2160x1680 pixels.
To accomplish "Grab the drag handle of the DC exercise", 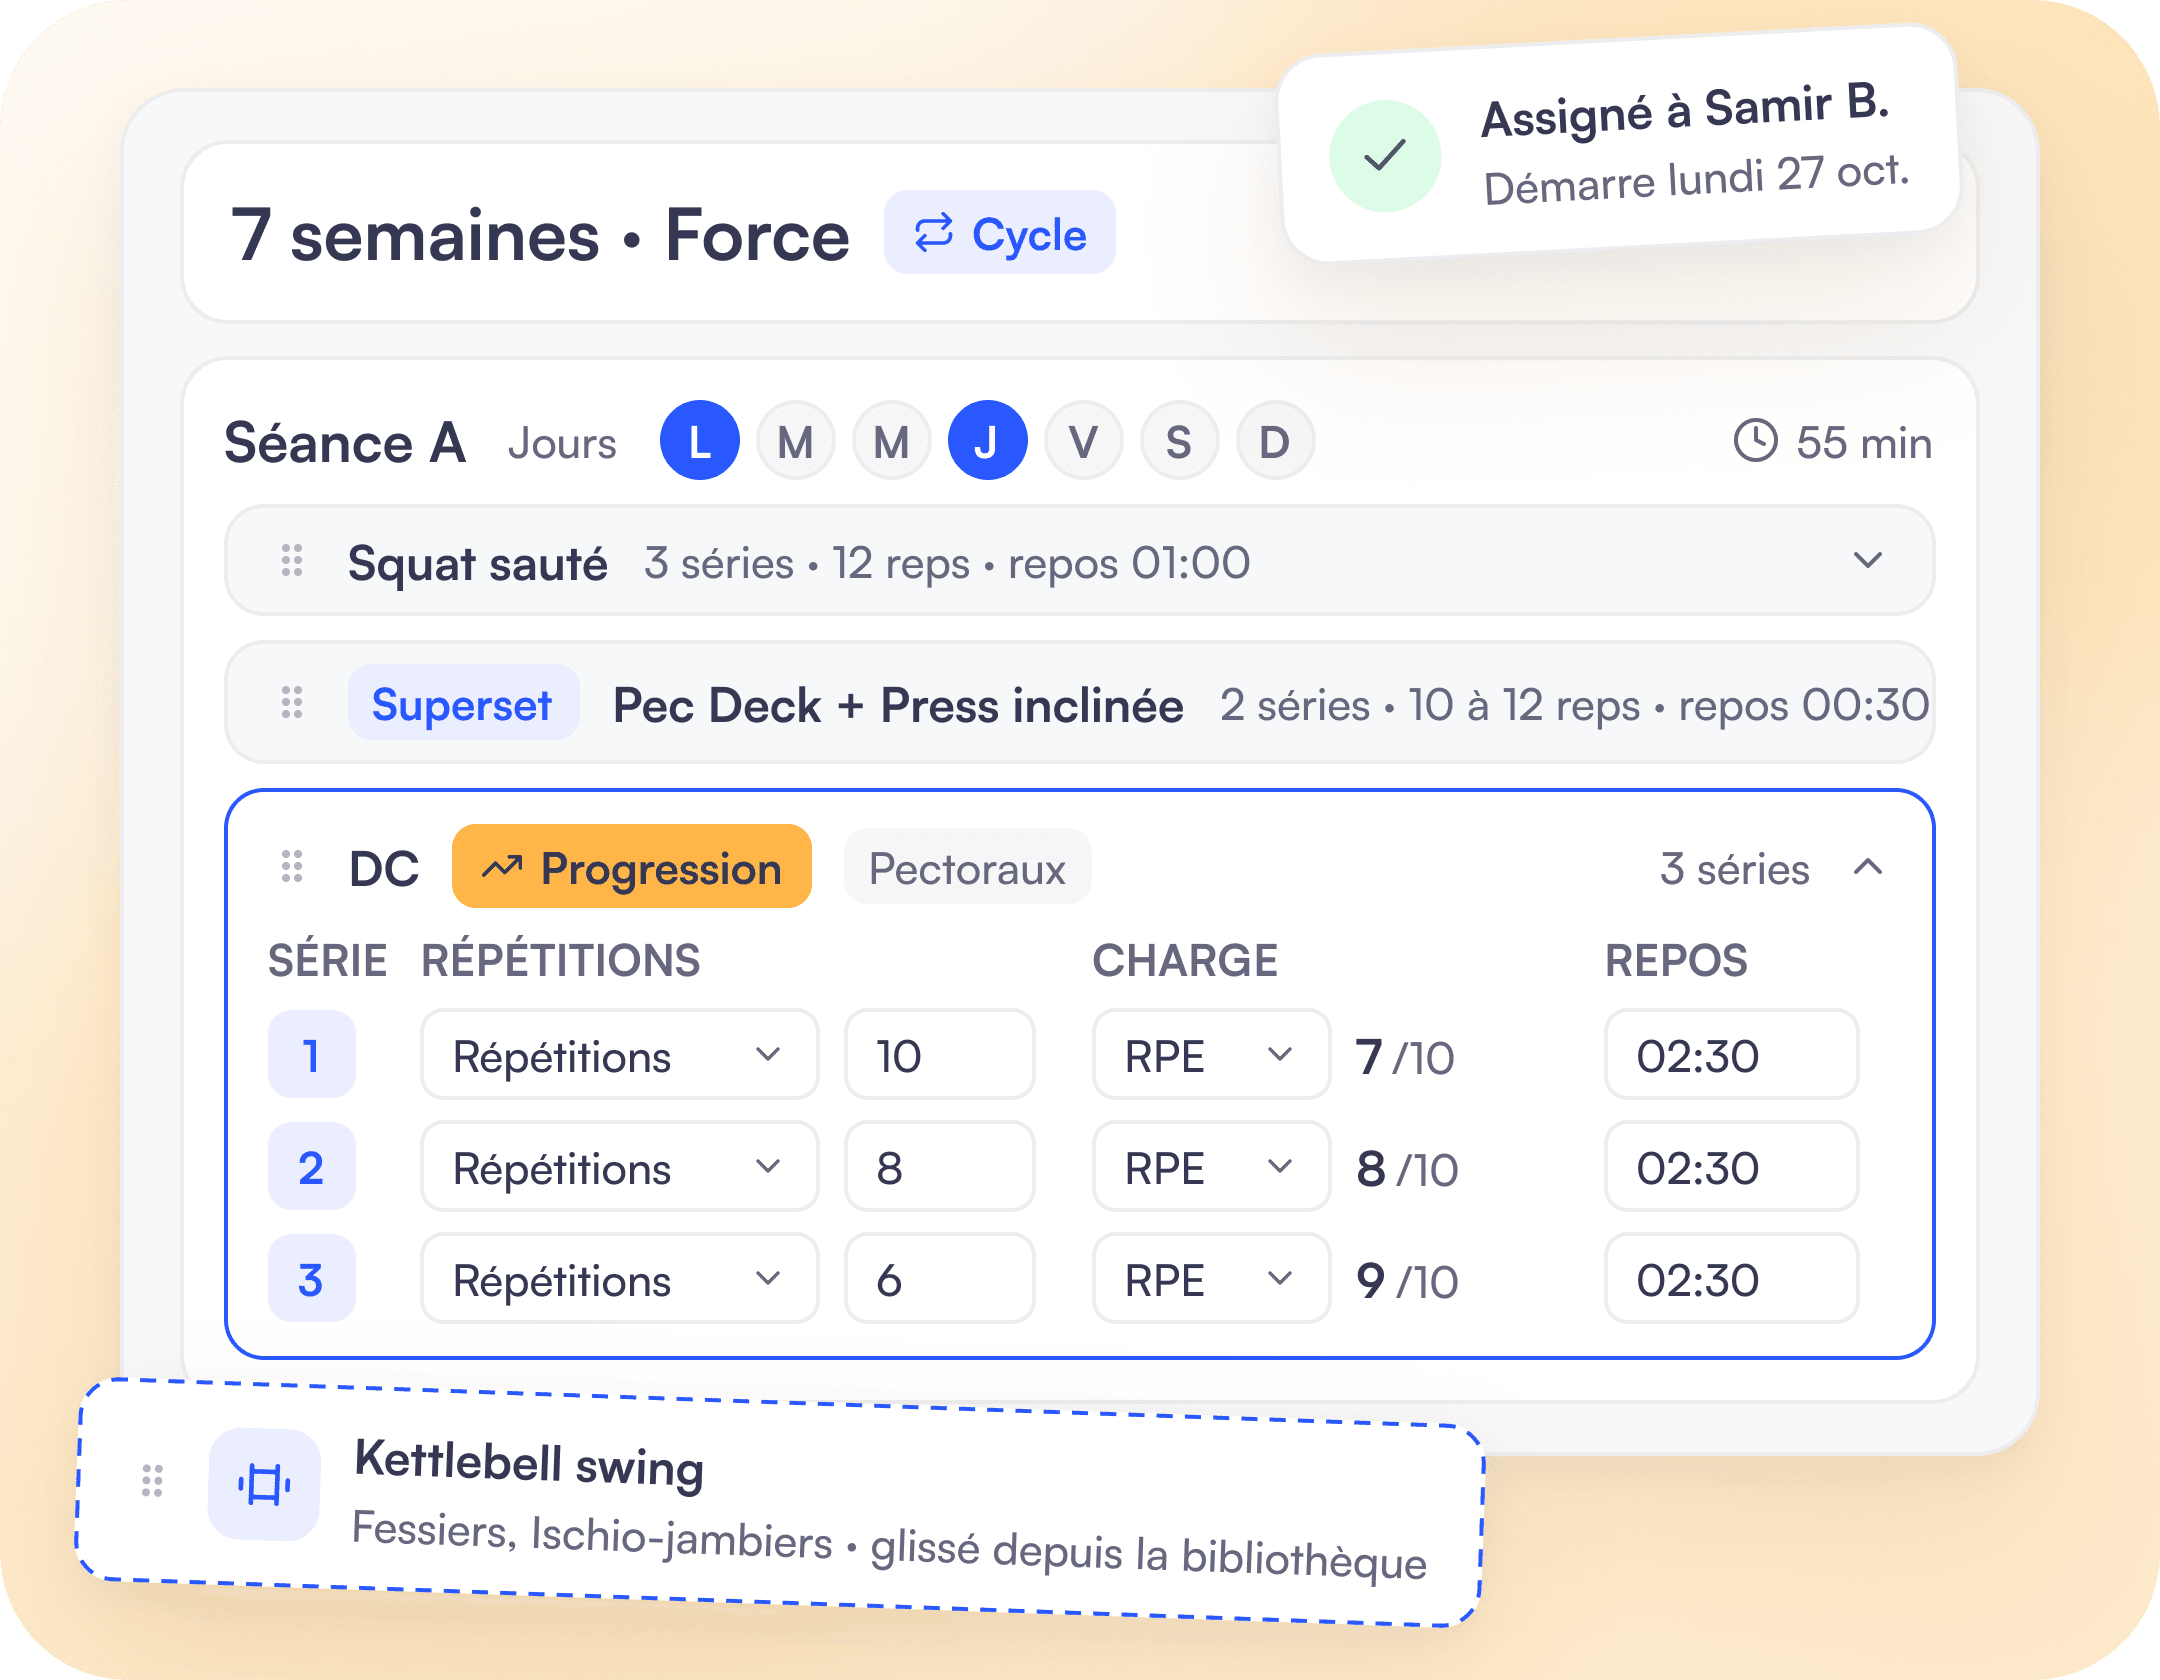I will [292, 867].
